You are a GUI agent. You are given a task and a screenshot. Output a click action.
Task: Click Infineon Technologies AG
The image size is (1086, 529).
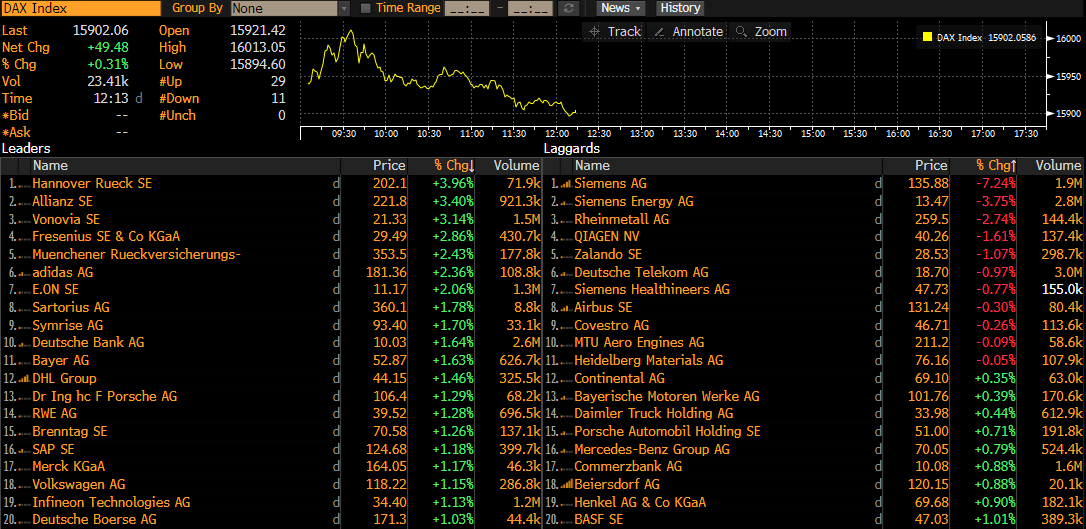[112, 503]
